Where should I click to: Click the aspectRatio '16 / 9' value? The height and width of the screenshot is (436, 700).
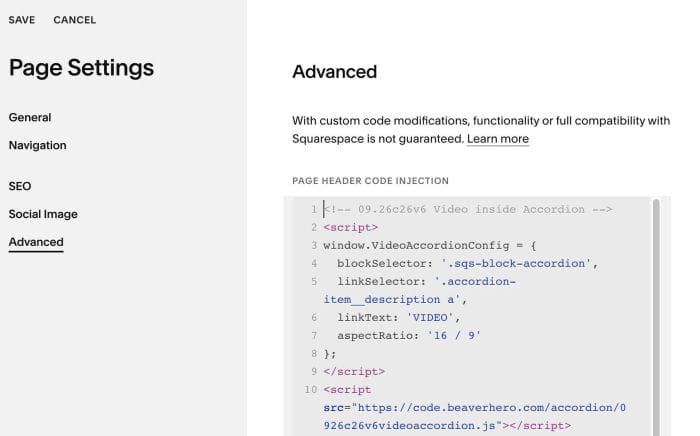[454, 336]
